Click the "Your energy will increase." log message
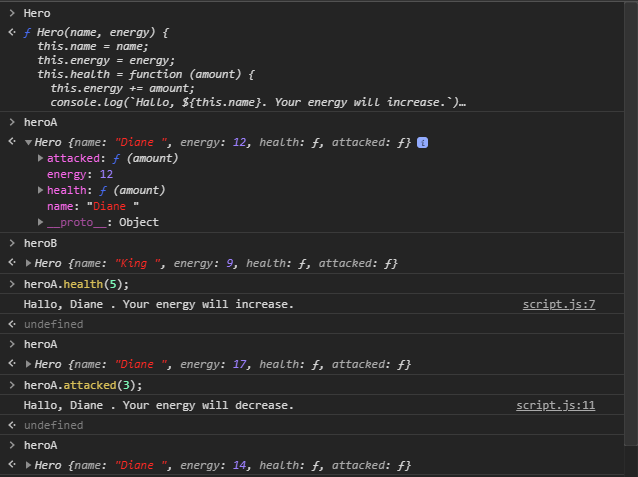 coord(158,304)
